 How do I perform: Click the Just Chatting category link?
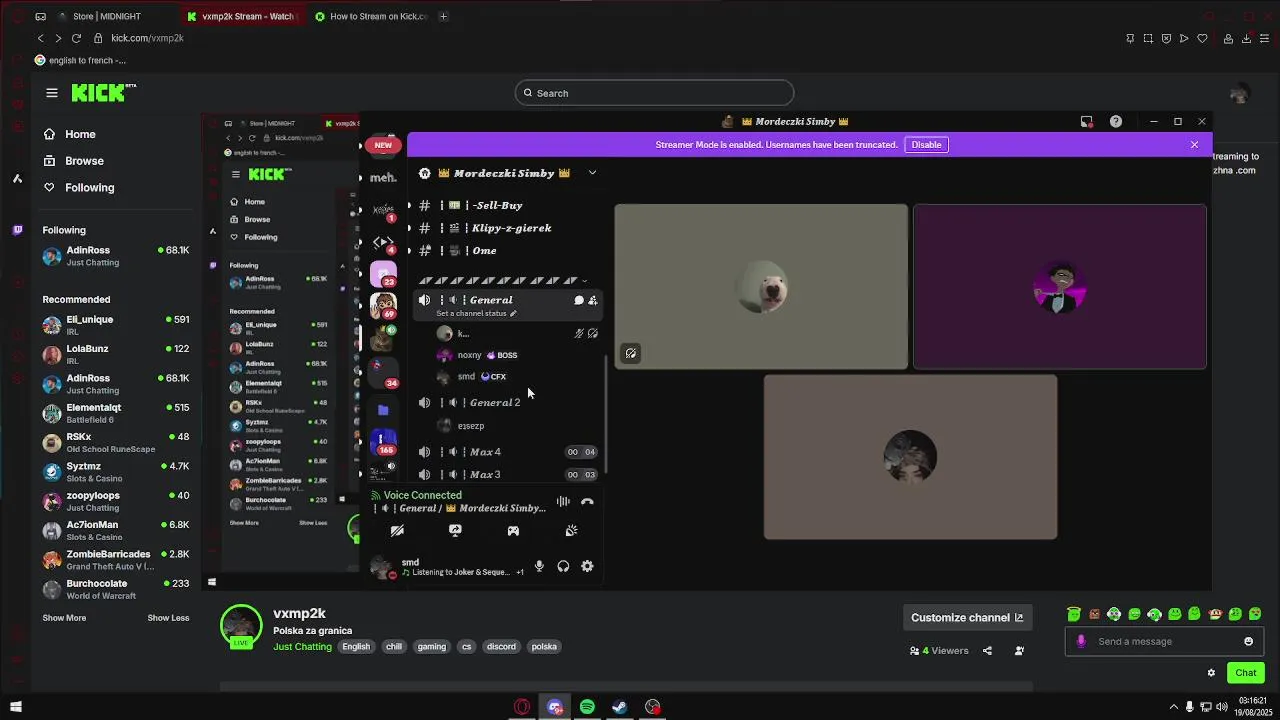click(x=302, y=646)
